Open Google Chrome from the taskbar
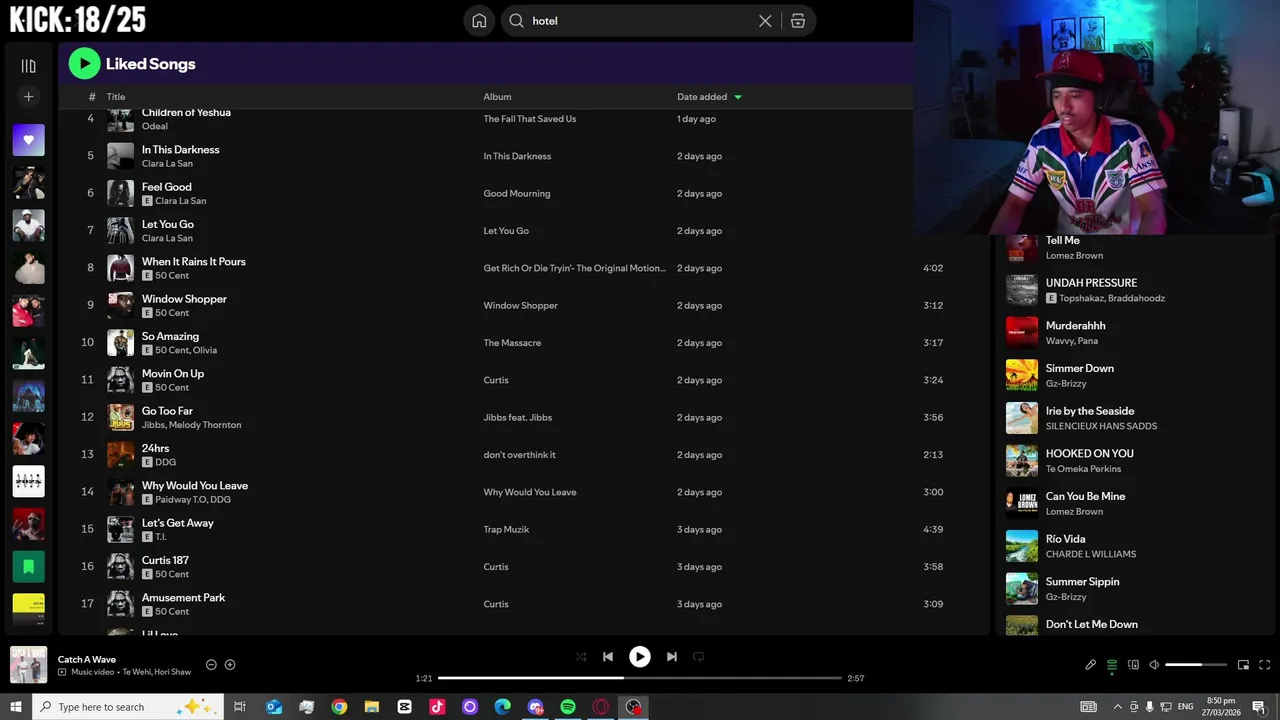This screenshot has height=720, width=1280. [x=339, y=707]
